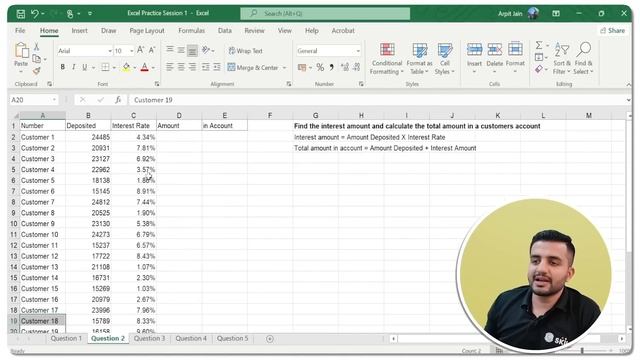Open the File menu
The width and height of the screenshot is (640, 360).
pos(20,31)
